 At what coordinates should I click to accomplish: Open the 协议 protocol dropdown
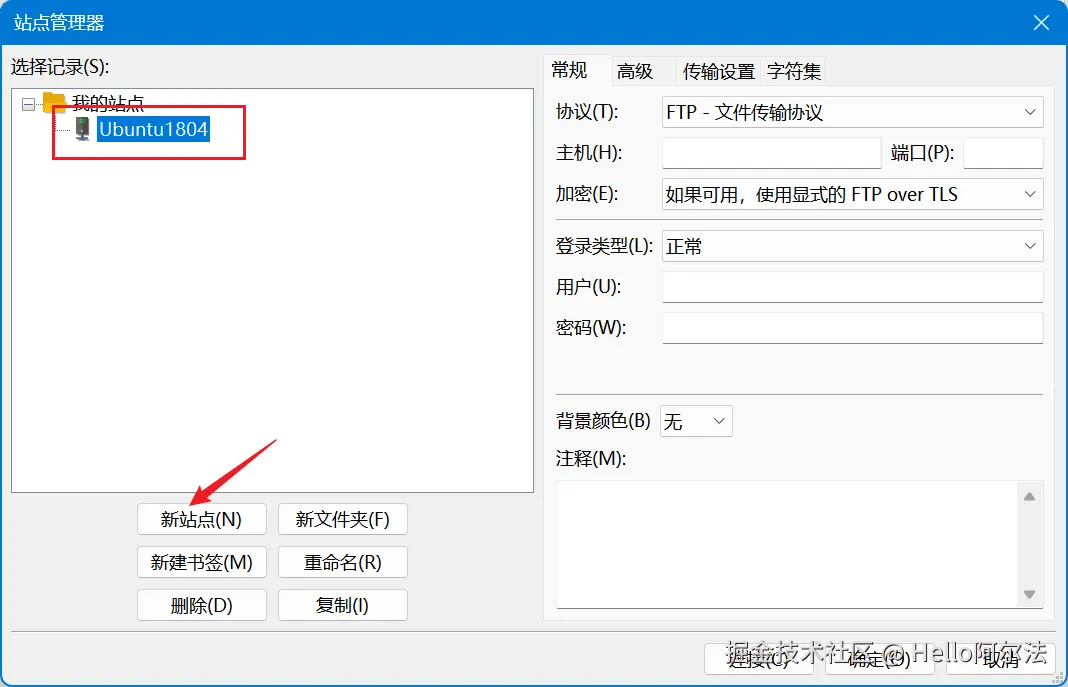pos(852,112)
